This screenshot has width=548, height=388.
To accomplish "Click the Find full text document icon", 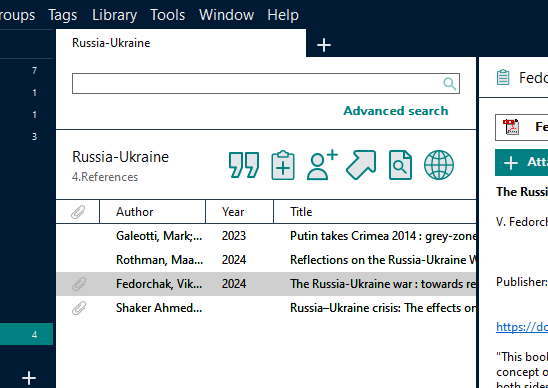I will [401, 165].
